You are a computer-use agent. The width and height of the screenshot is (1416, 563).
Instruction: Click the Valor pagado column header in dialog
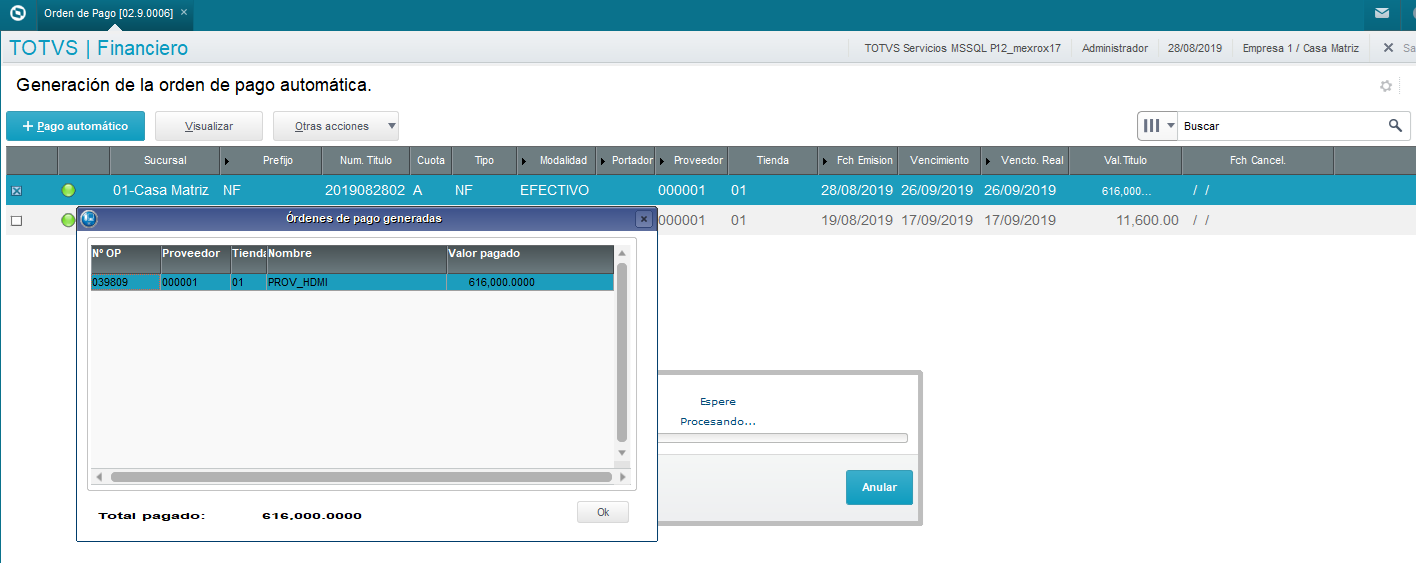(530, 259)
